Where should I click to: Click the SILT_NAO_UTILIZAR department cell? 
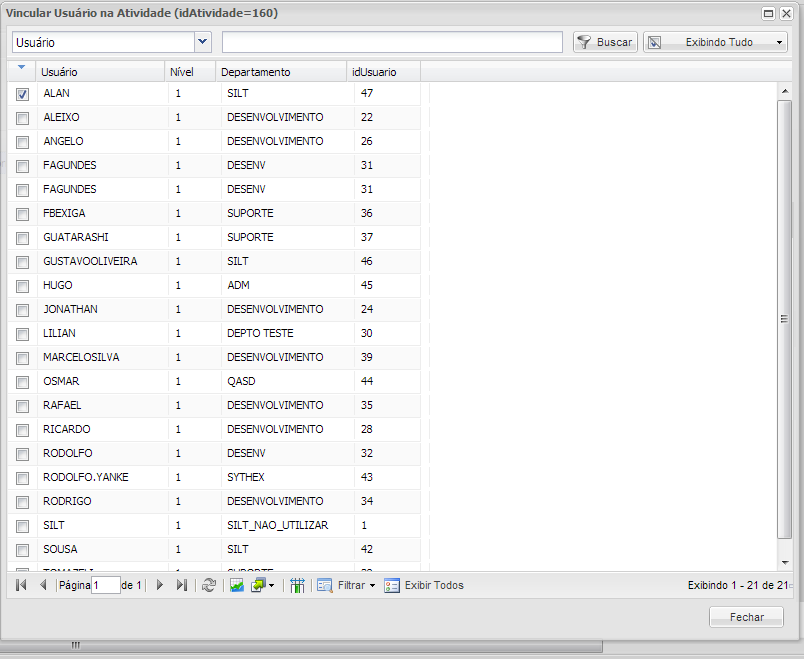pyautogui.click(x=277, y=525)
